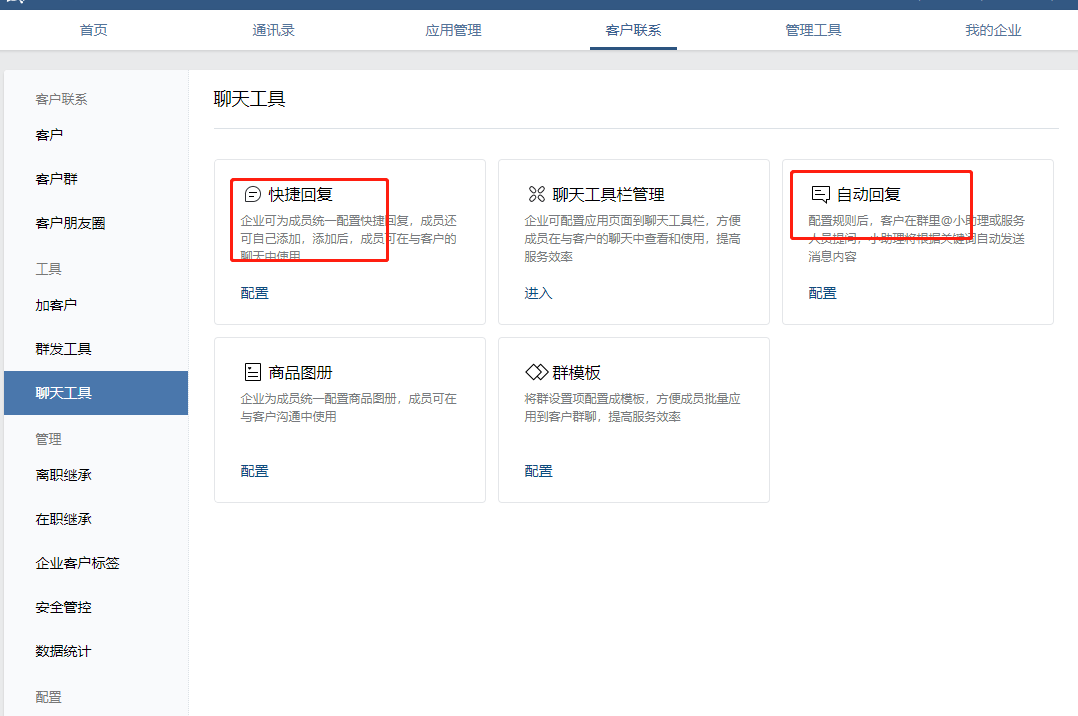
Task: Click 进入 under 聊天工具栏管理
Action: [x=538, y=293]
